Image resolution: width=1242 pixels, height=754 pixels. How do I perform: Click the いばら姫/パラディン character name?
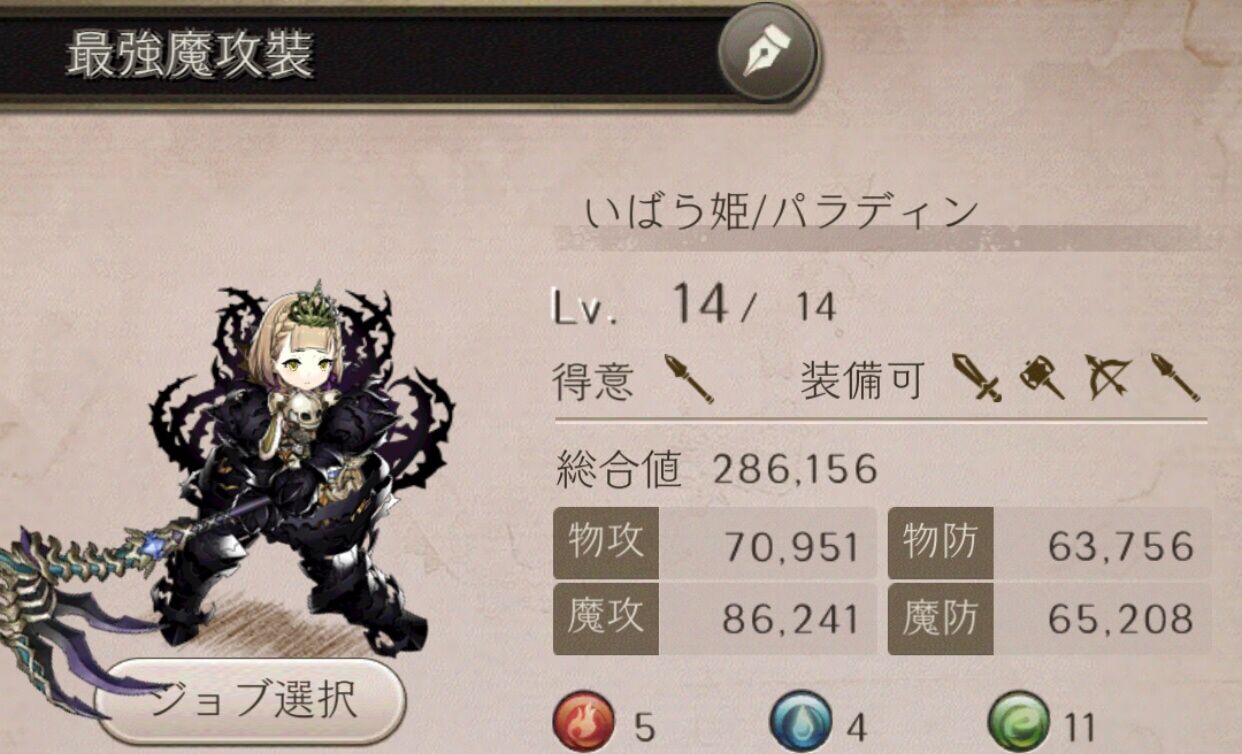coord(781,212)
